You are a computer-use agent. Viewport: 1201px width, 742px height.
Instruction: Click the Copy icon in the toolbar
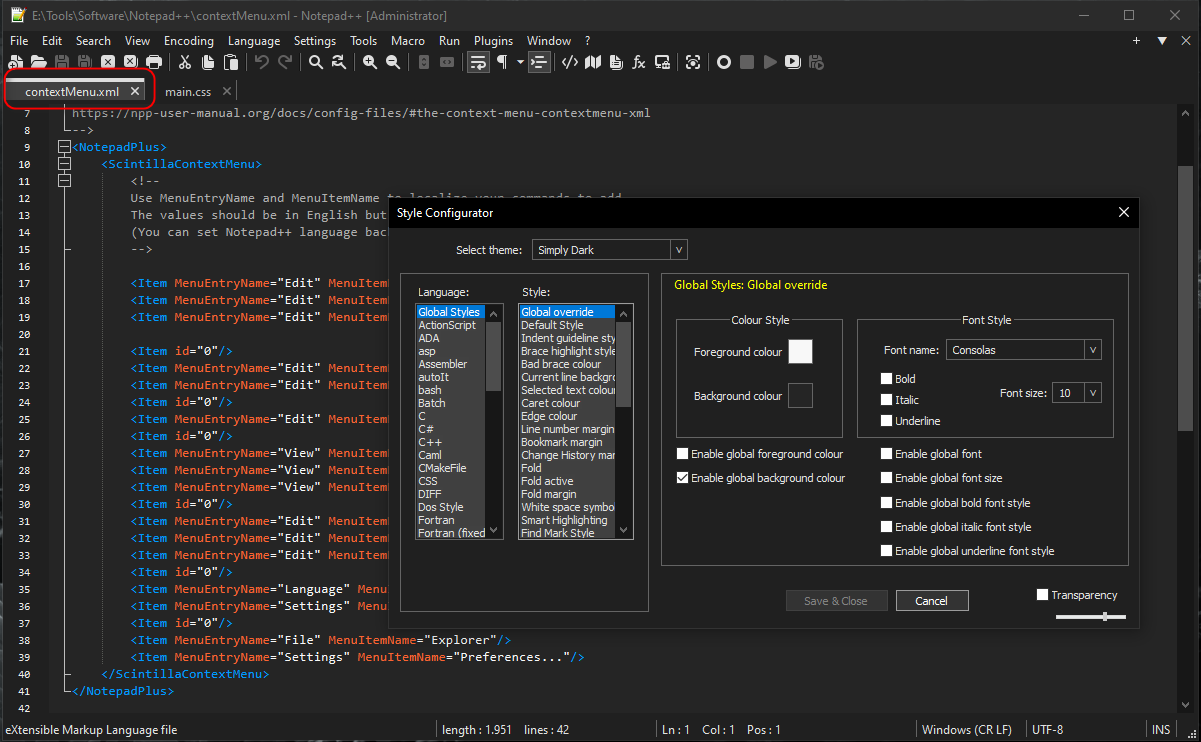pos(208,62)
